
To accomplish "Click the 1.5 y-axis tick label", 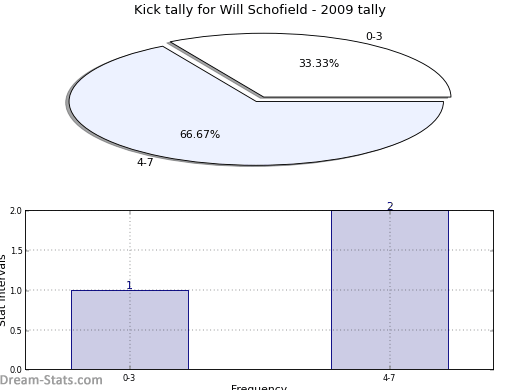I will (x=16, y=251).
